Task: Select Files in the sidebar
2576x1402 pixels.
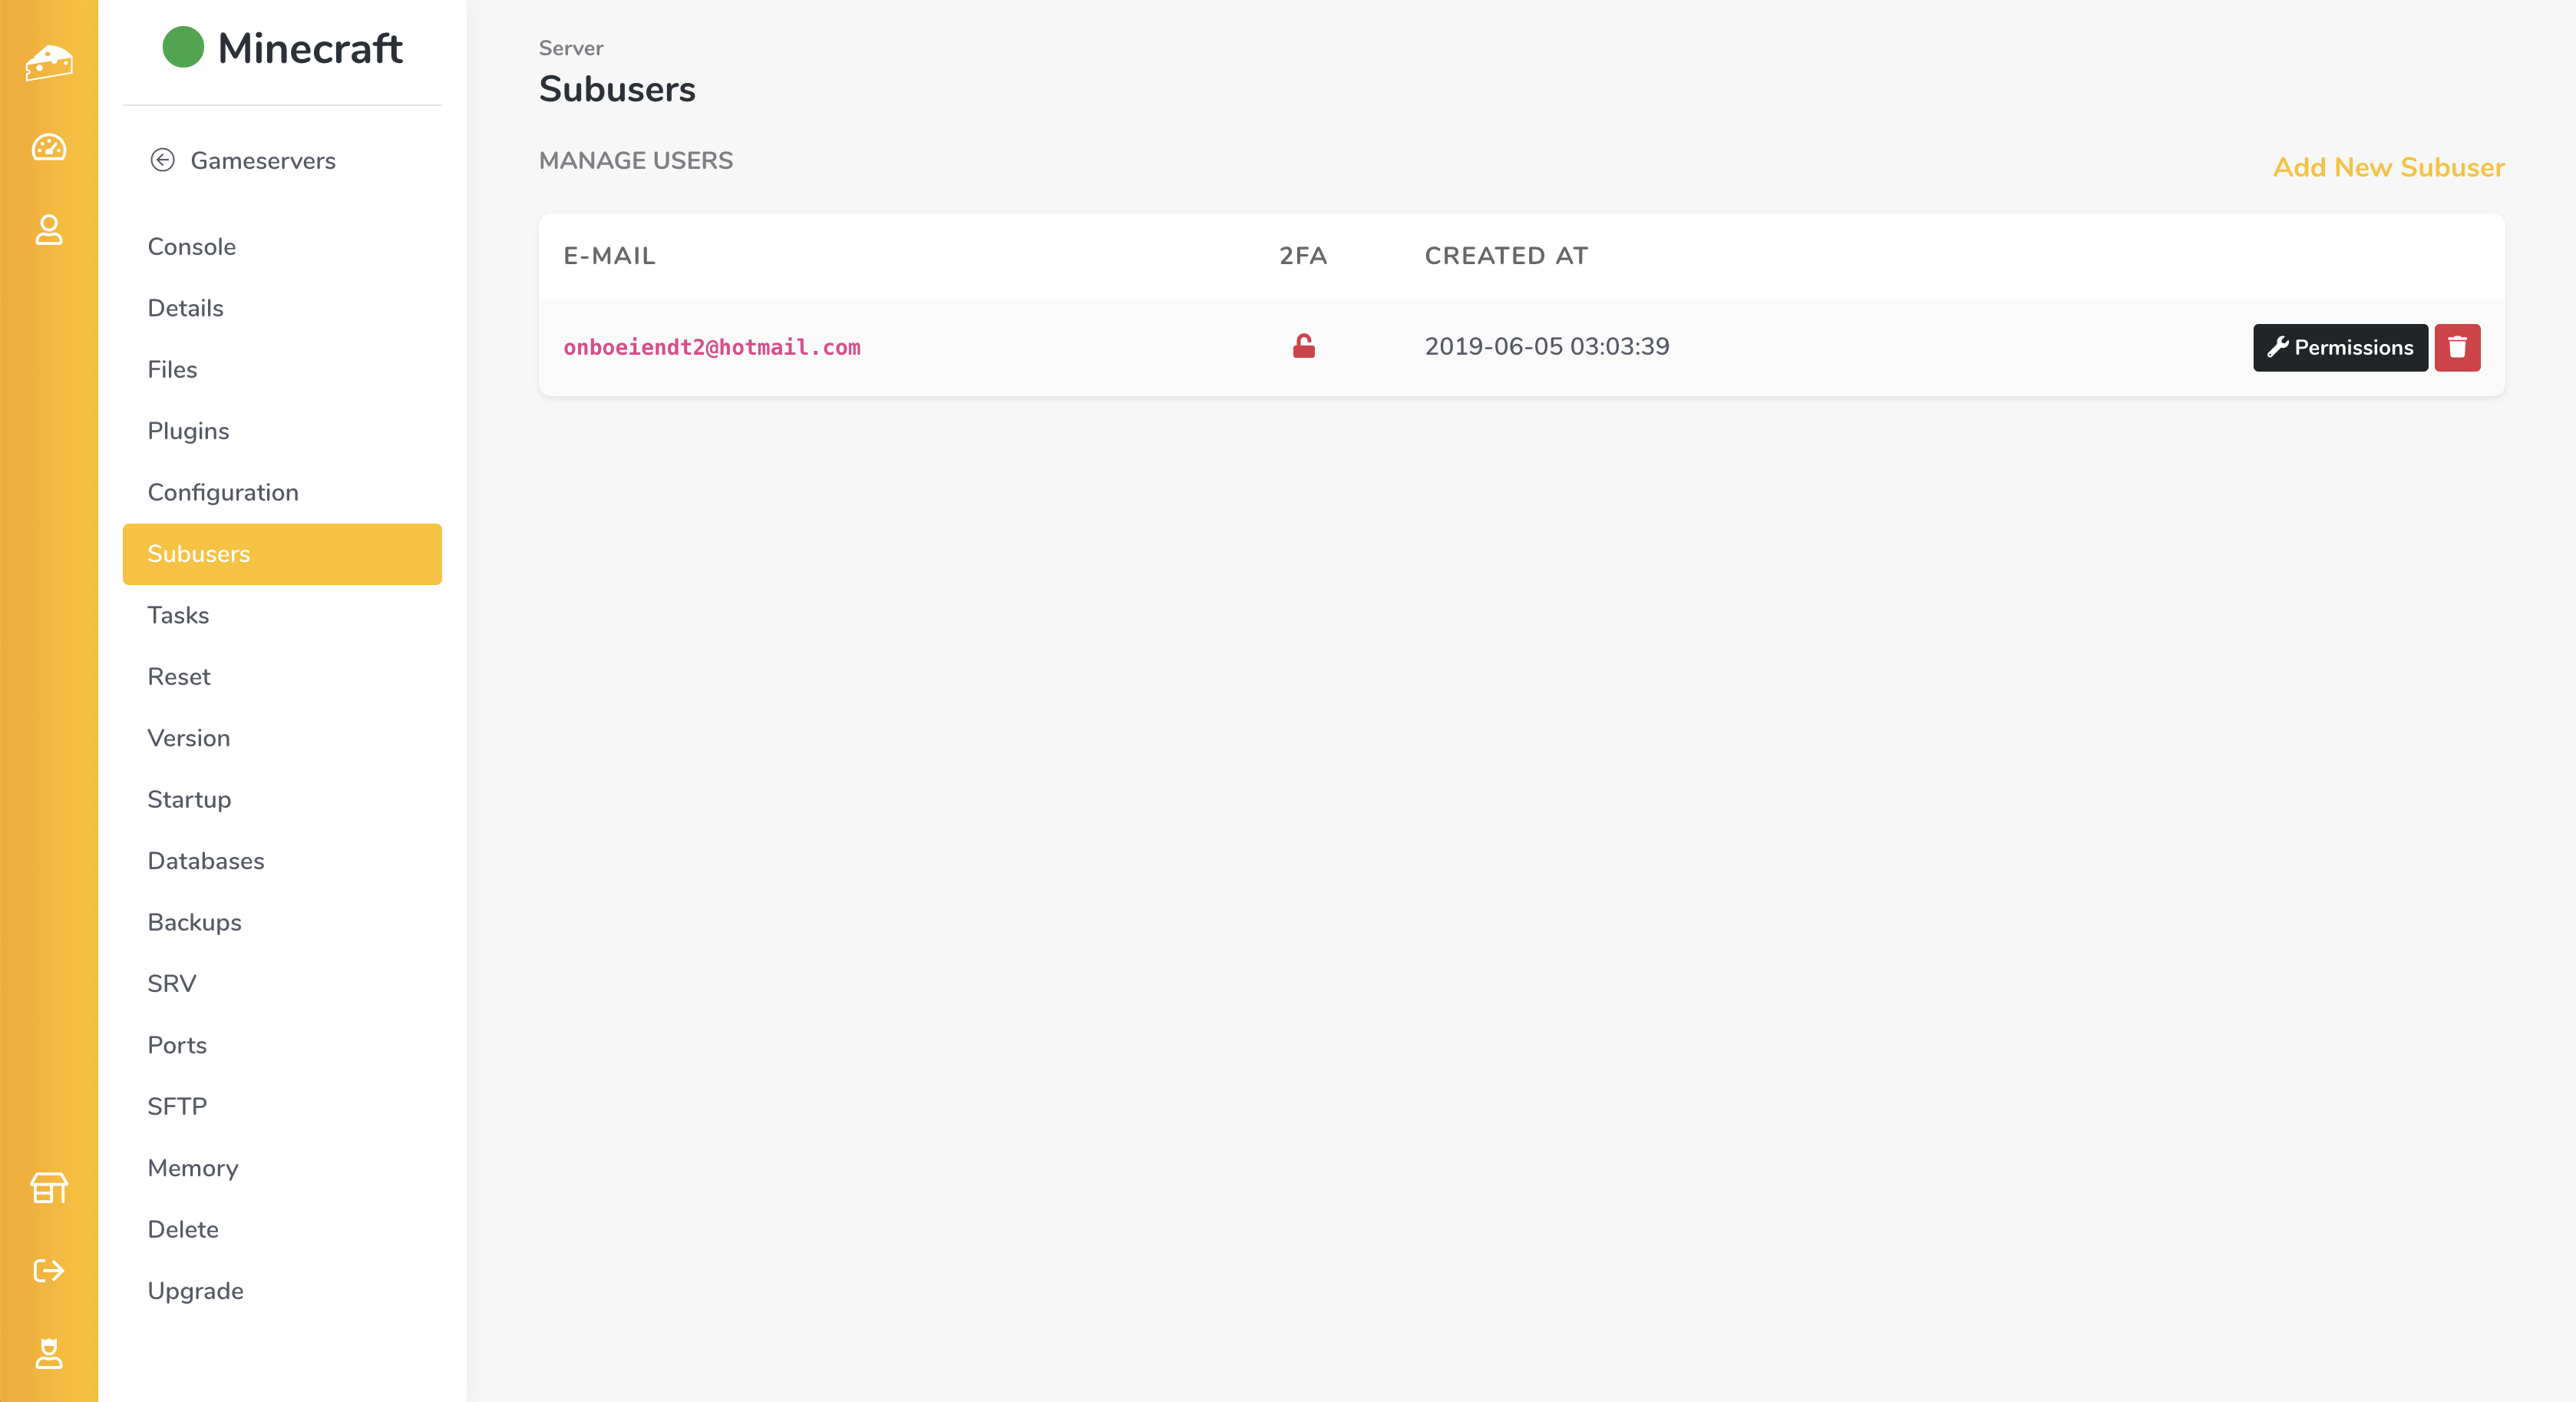Action: pos(172,369)
